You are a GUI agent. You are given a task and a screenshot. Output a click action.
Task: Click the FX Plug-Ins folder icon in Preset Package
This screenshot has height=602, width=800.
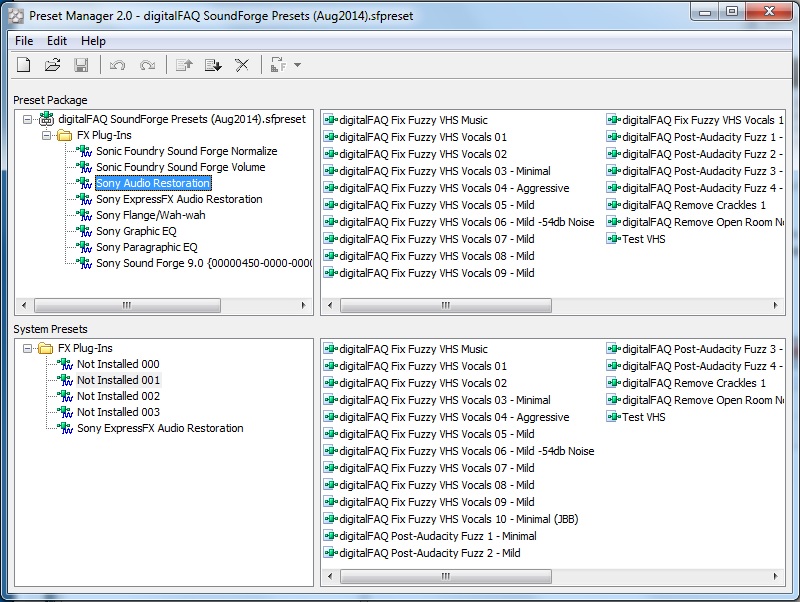click(65, 135)
